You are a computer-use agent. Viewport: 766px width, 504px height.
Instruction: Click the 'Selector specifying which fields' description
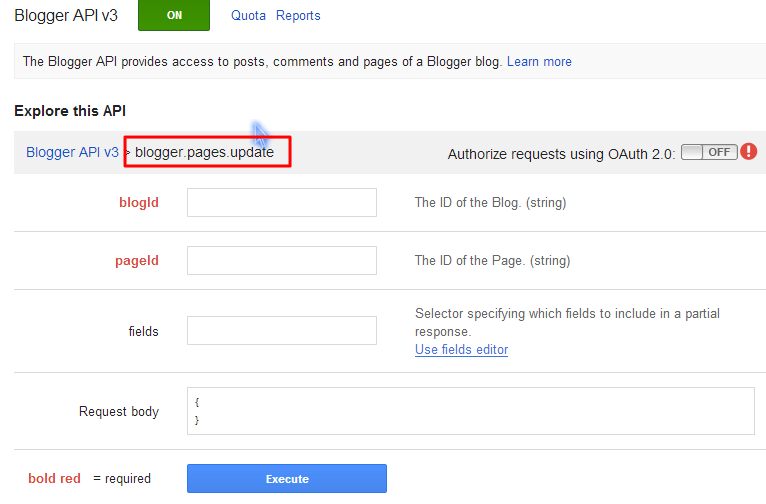point(567,322)
